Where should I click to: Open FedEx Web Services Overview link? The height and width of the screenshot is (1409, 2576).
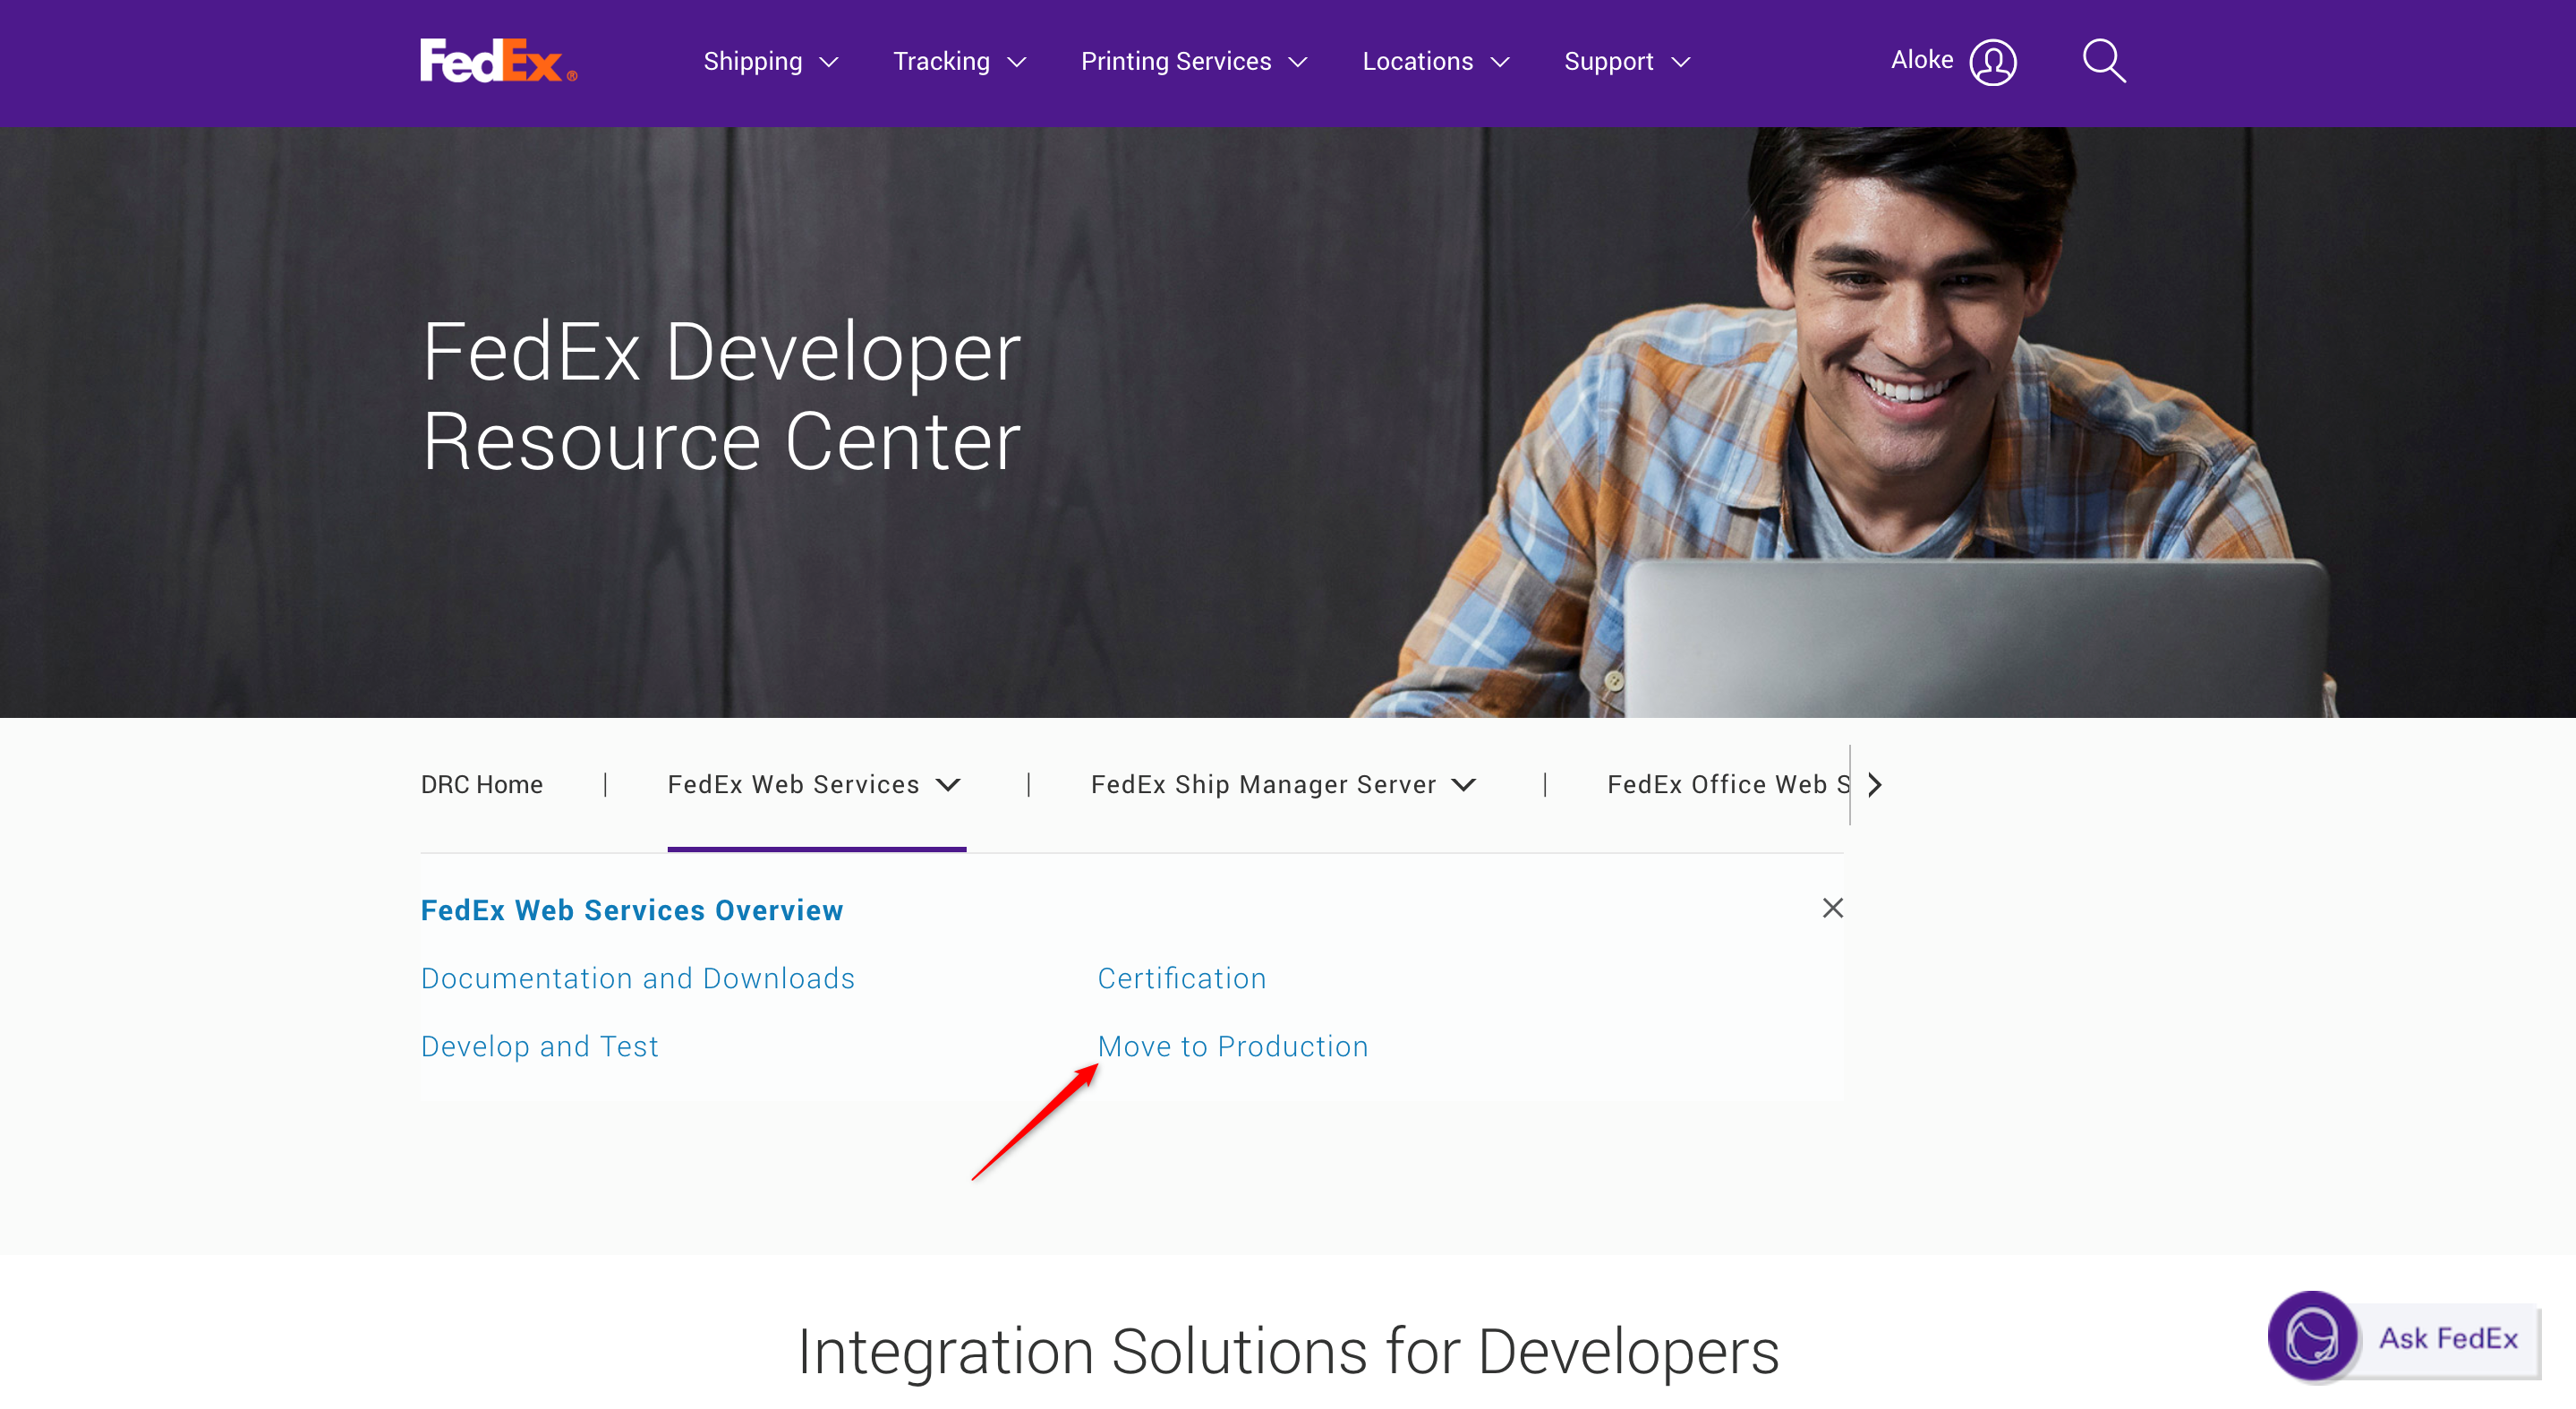[631, 910]
